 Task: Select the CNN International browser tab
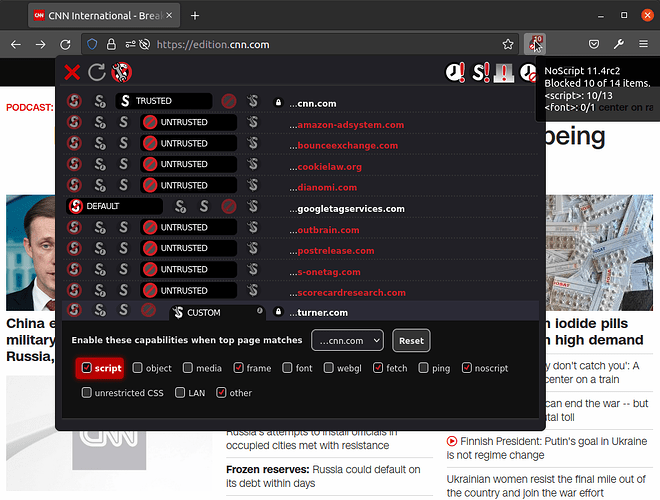100,15
